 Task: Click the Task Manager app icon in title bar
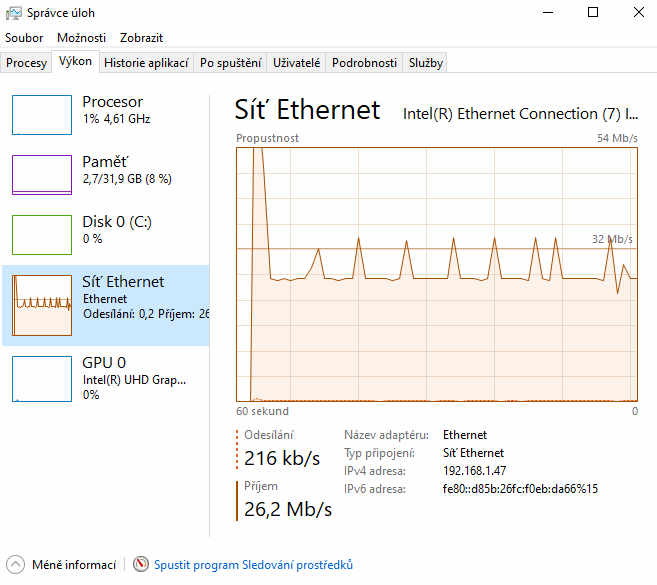tap(11, 13)
